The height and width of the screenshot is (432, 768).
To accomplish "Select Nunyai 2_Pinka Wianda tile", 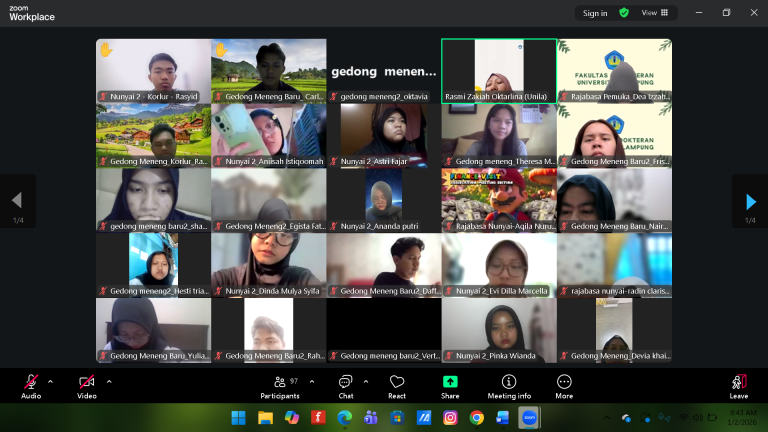I will tap(499, 330).
